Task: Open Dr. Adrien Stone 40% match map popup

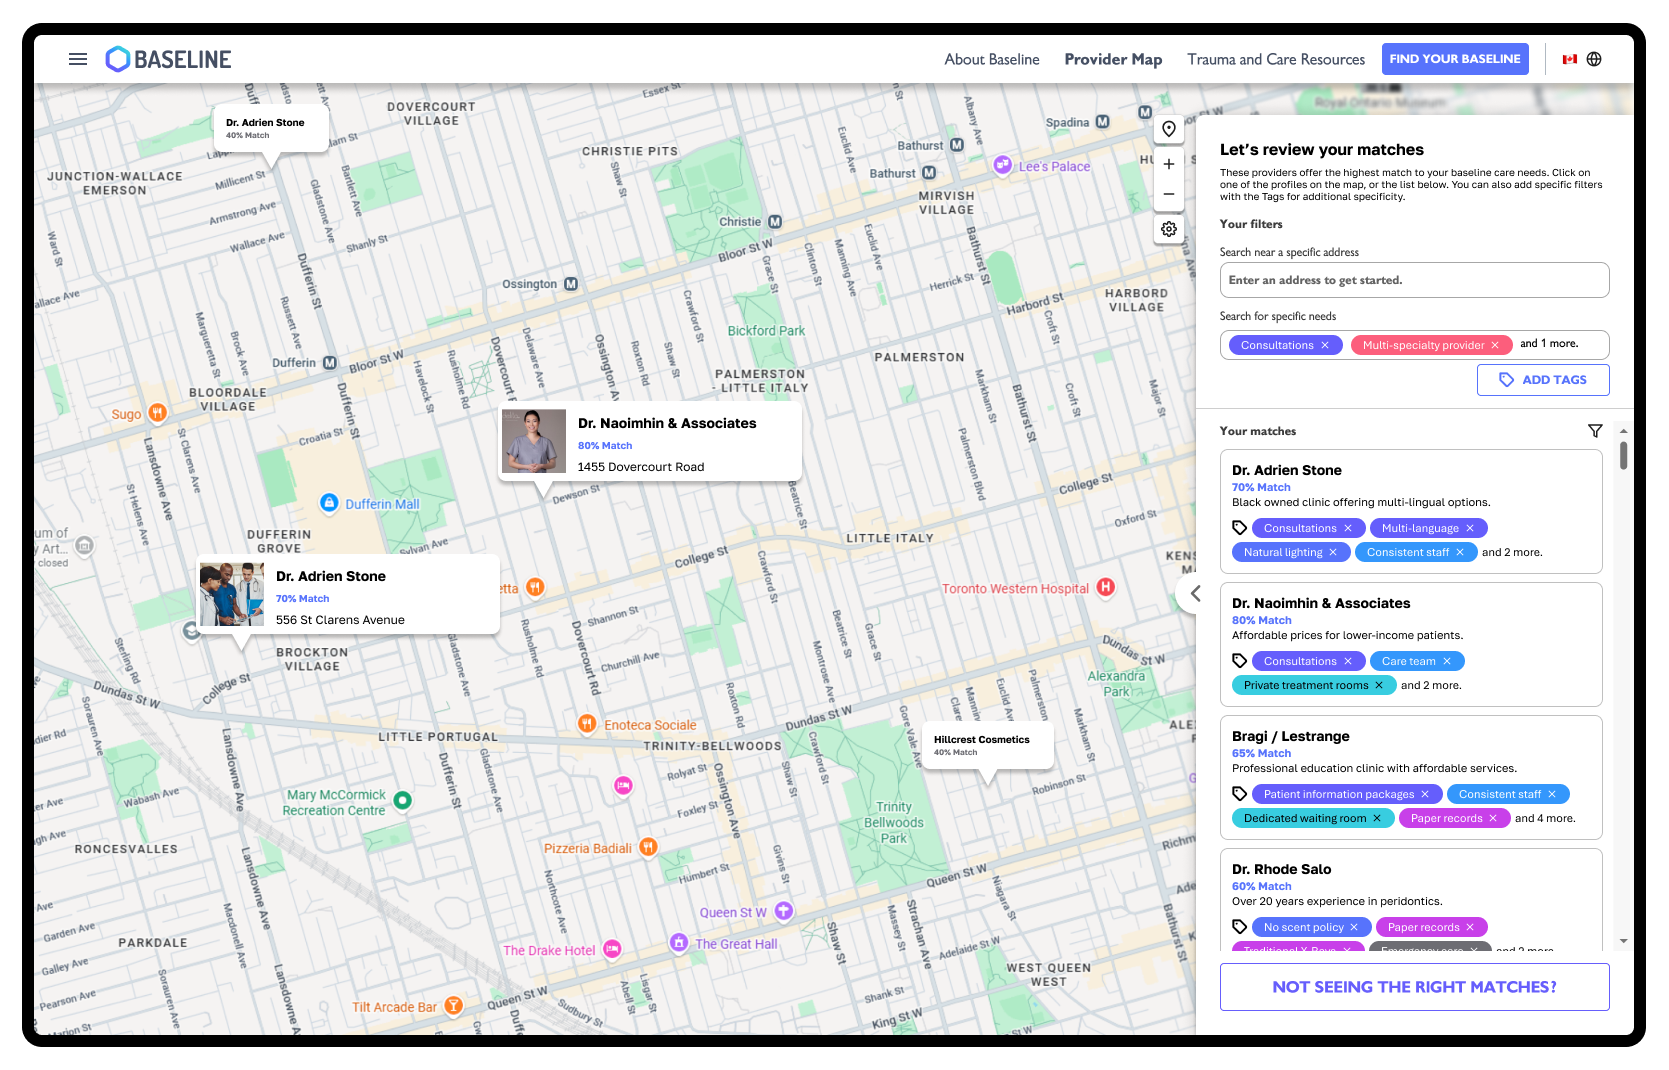Action: [x=271, y=128]
